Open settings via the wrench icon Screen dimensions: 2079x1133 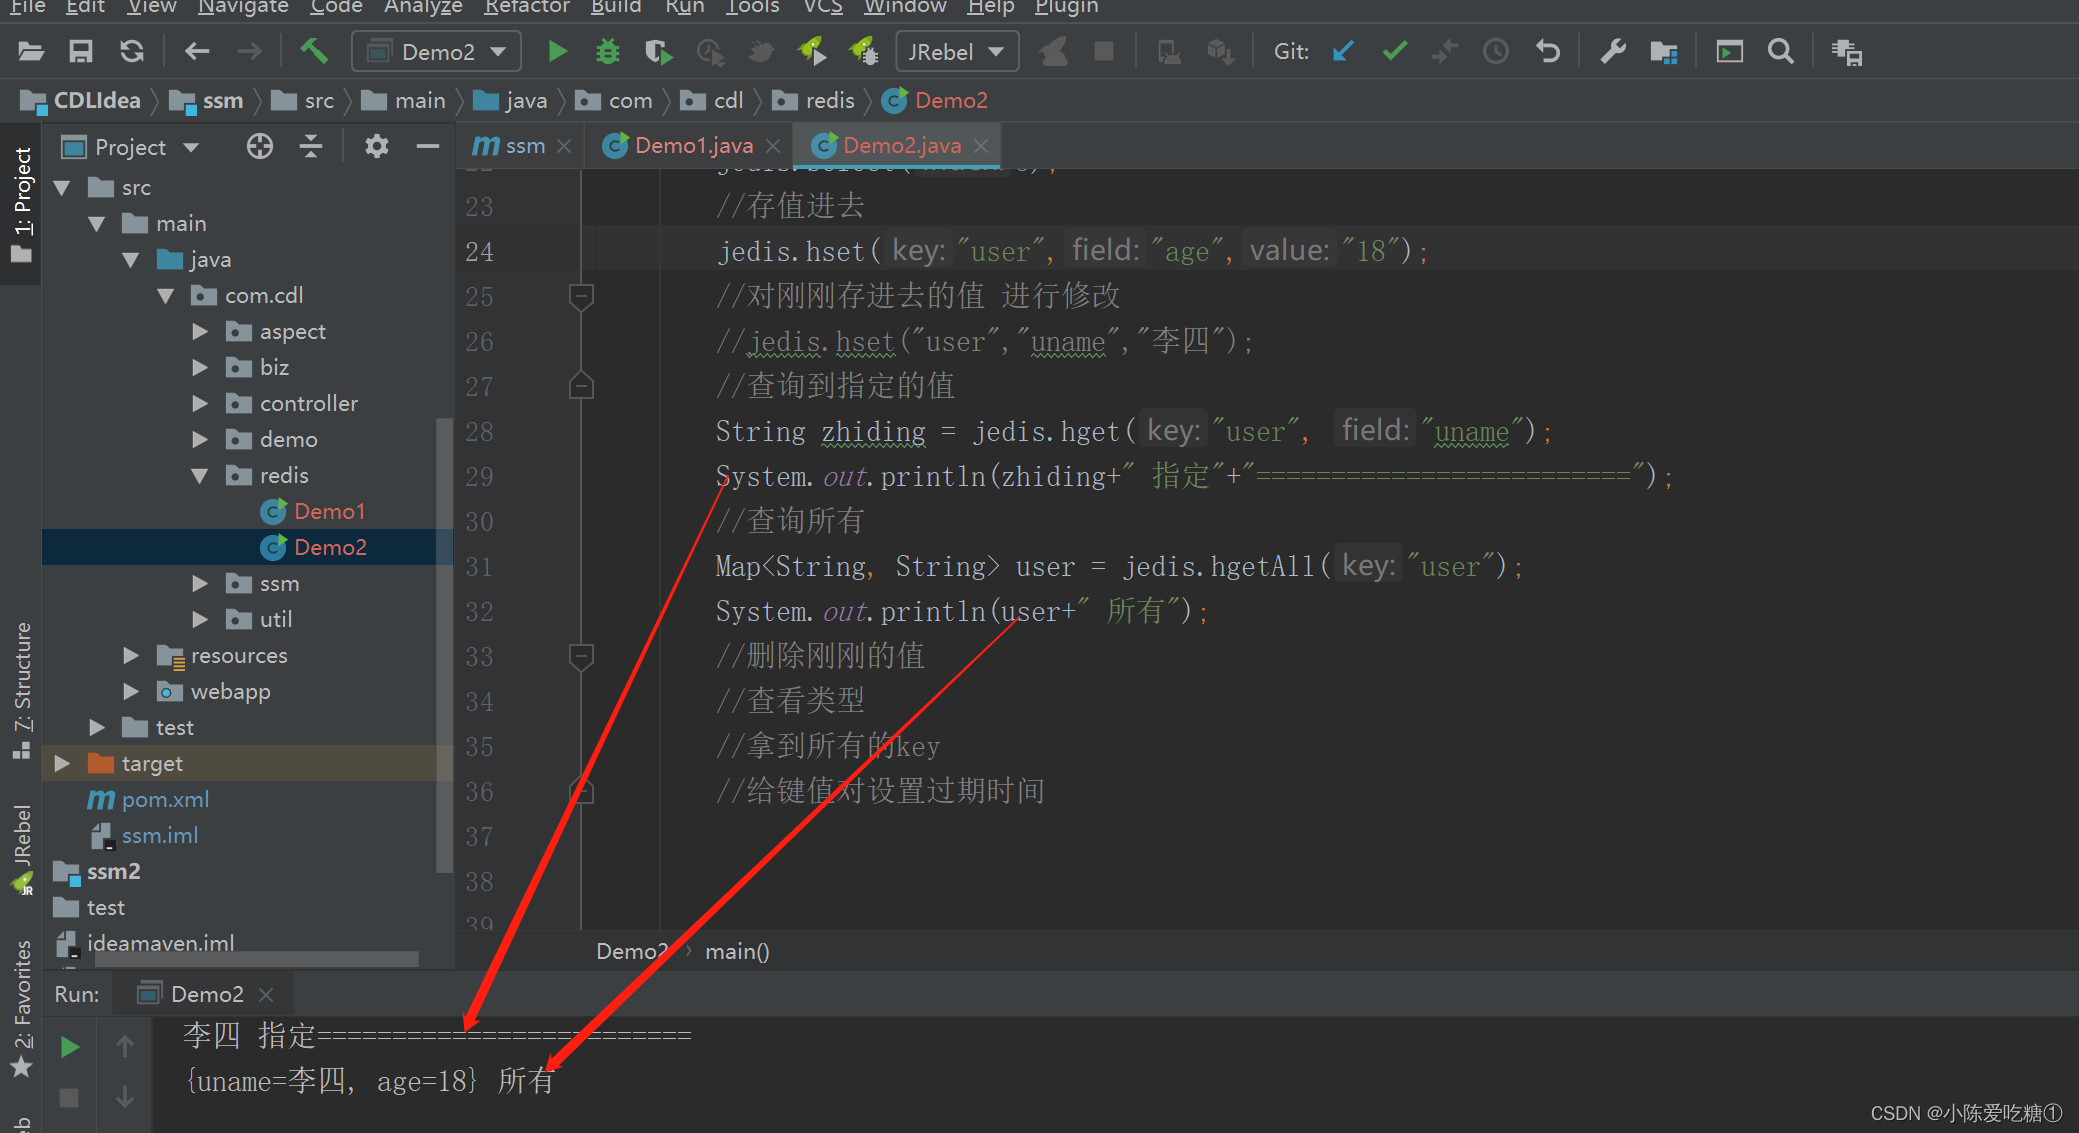1612,52
